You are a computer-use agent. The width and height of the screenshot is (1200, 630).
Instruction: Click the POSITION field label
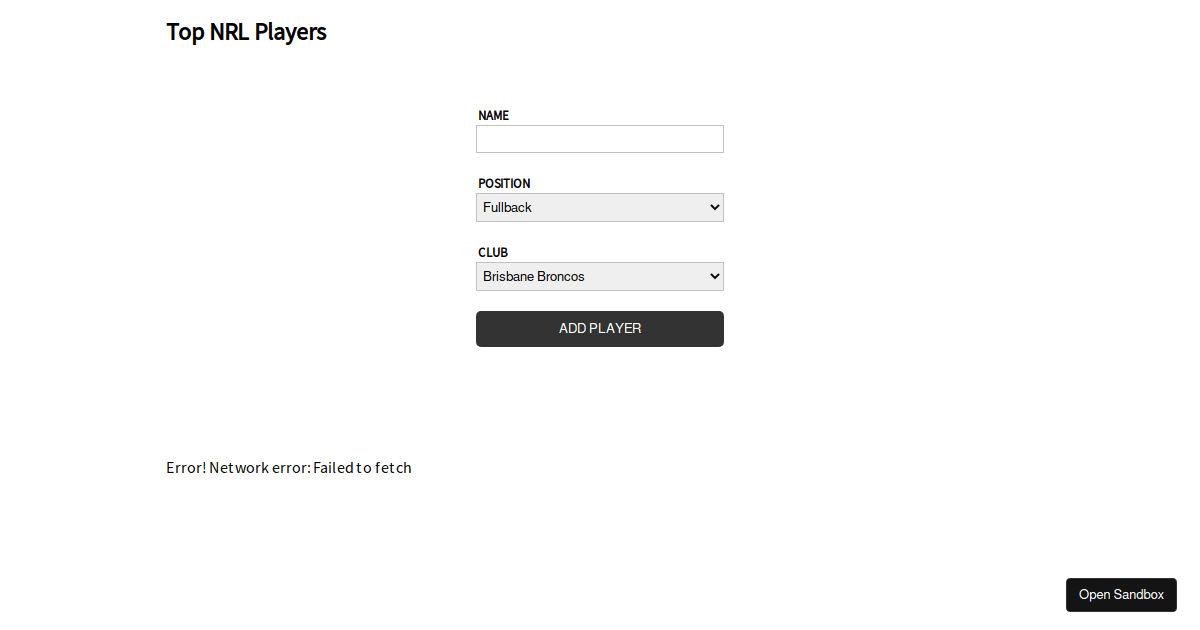[504, 184]
